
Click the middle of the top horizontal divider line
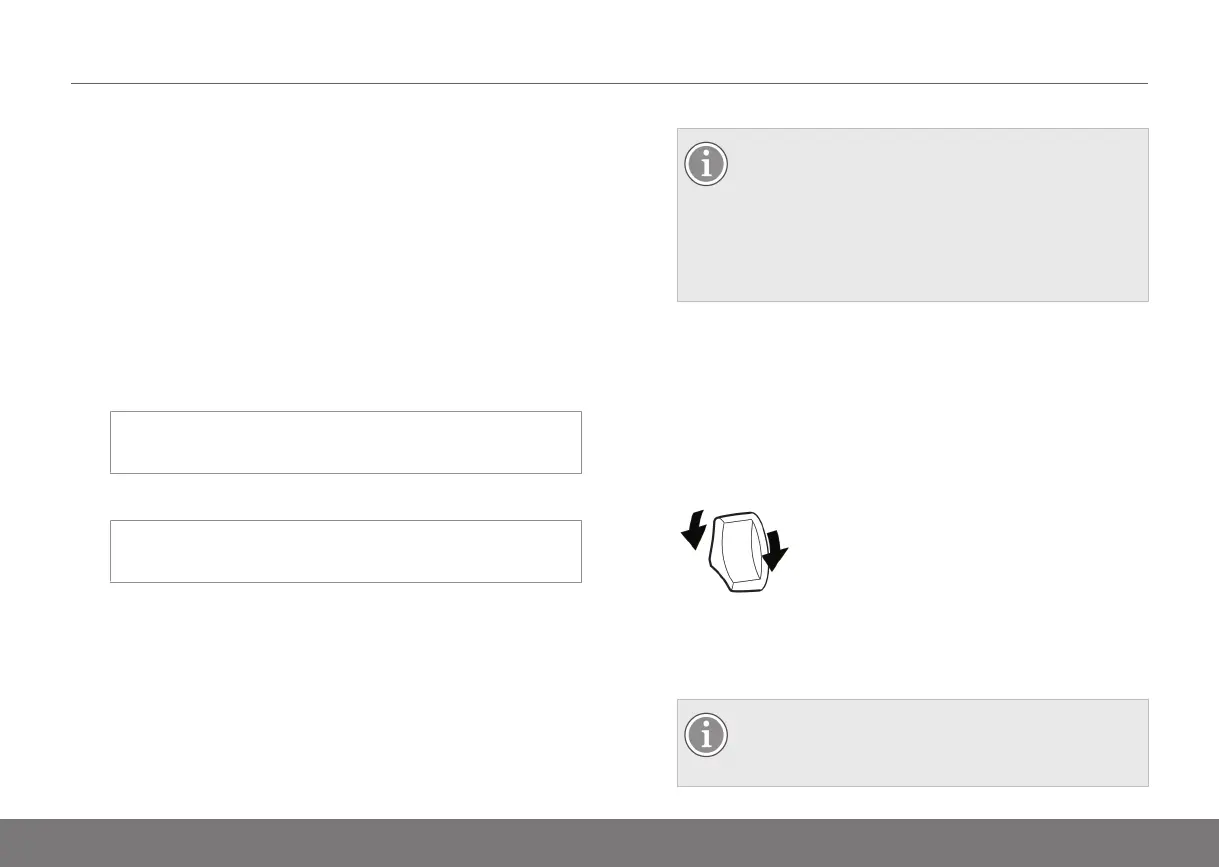(x=609, y=84)
